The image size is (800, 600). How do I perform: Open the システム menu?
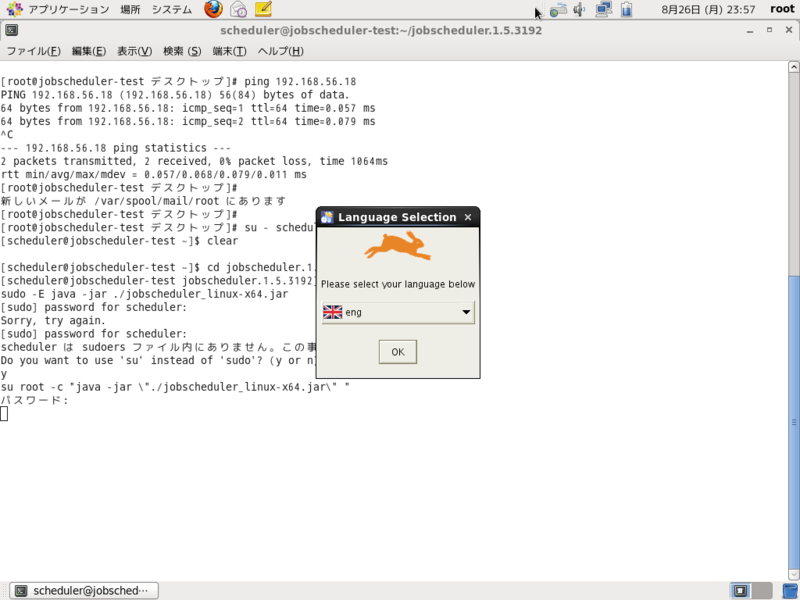pyautogui.click(x=171, y=9)
